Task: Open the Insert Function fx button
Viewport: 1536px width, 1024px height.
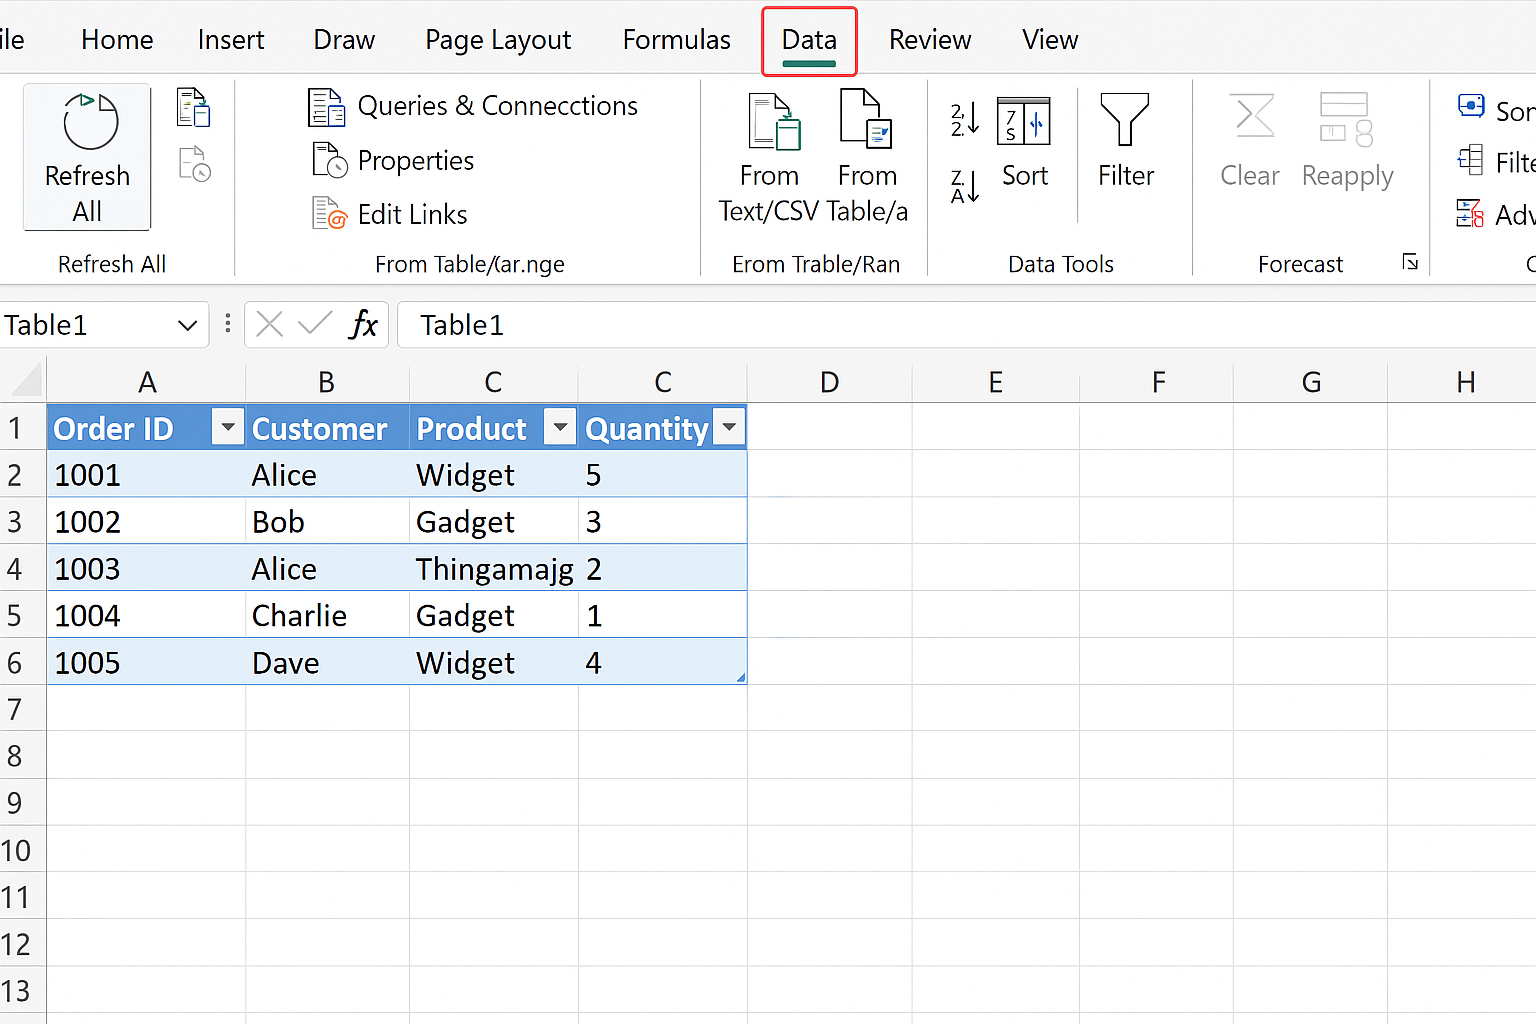Action: [x=364, y=324]
